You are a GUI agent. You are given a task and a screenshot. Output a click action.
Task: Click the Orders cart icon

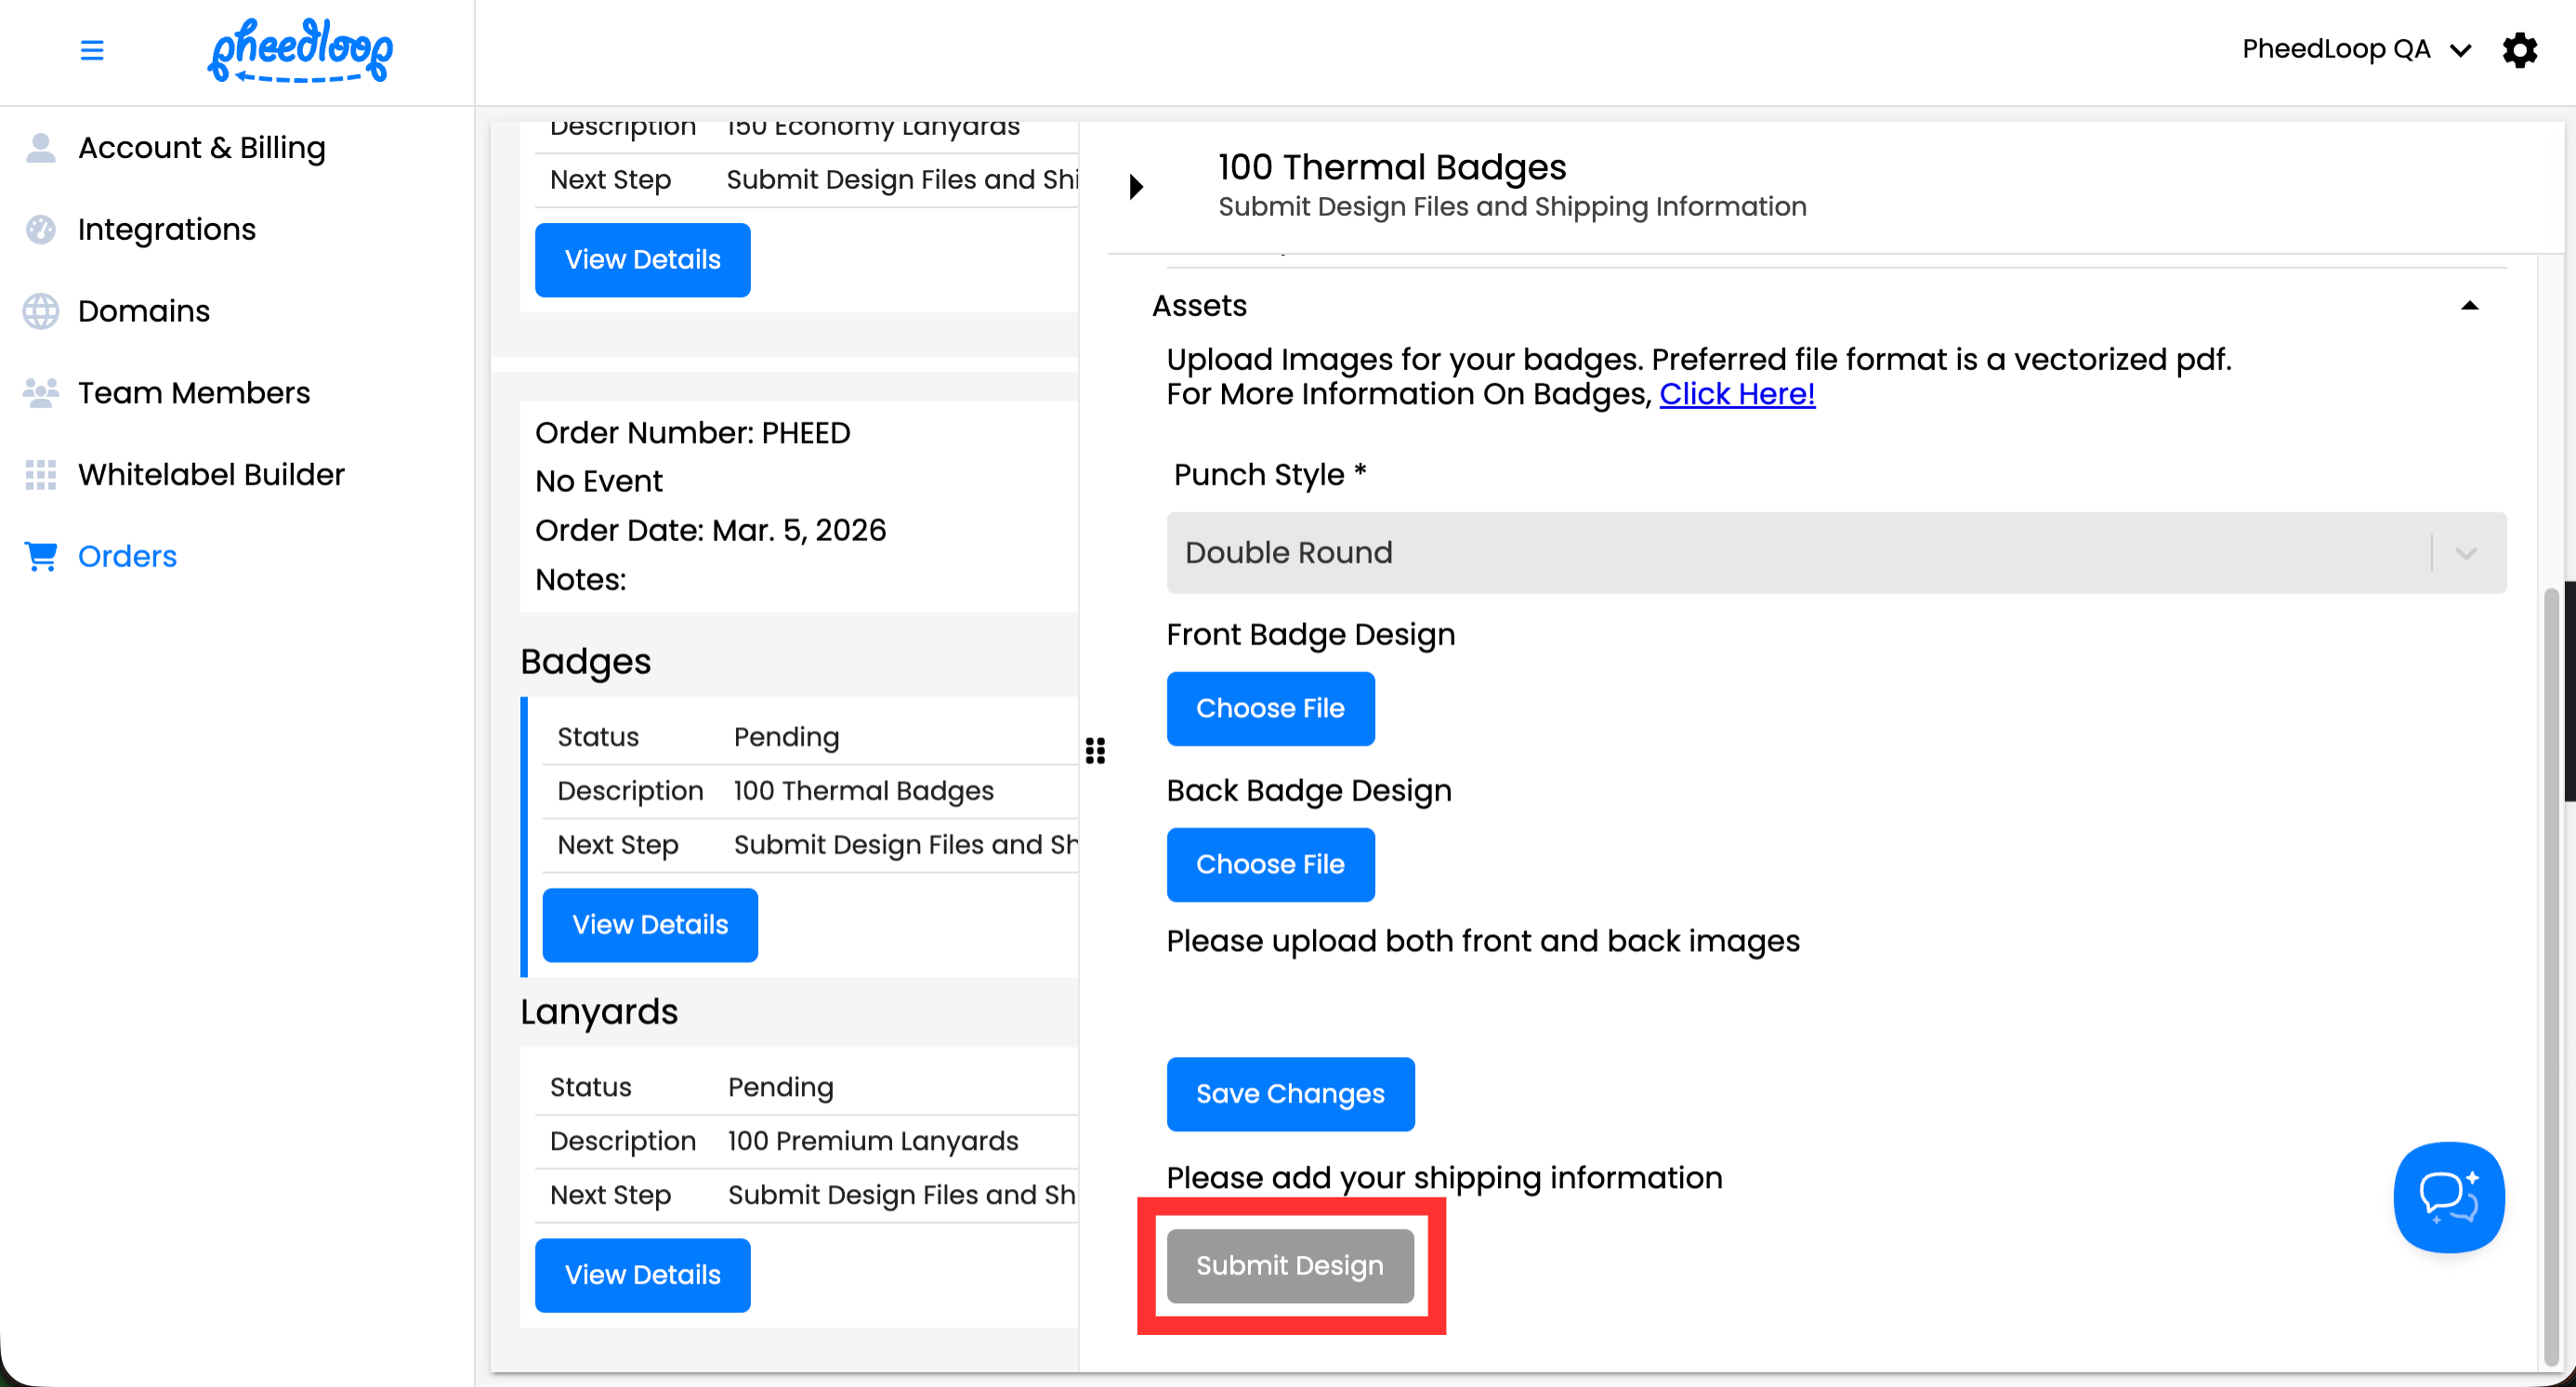(40, 556)
